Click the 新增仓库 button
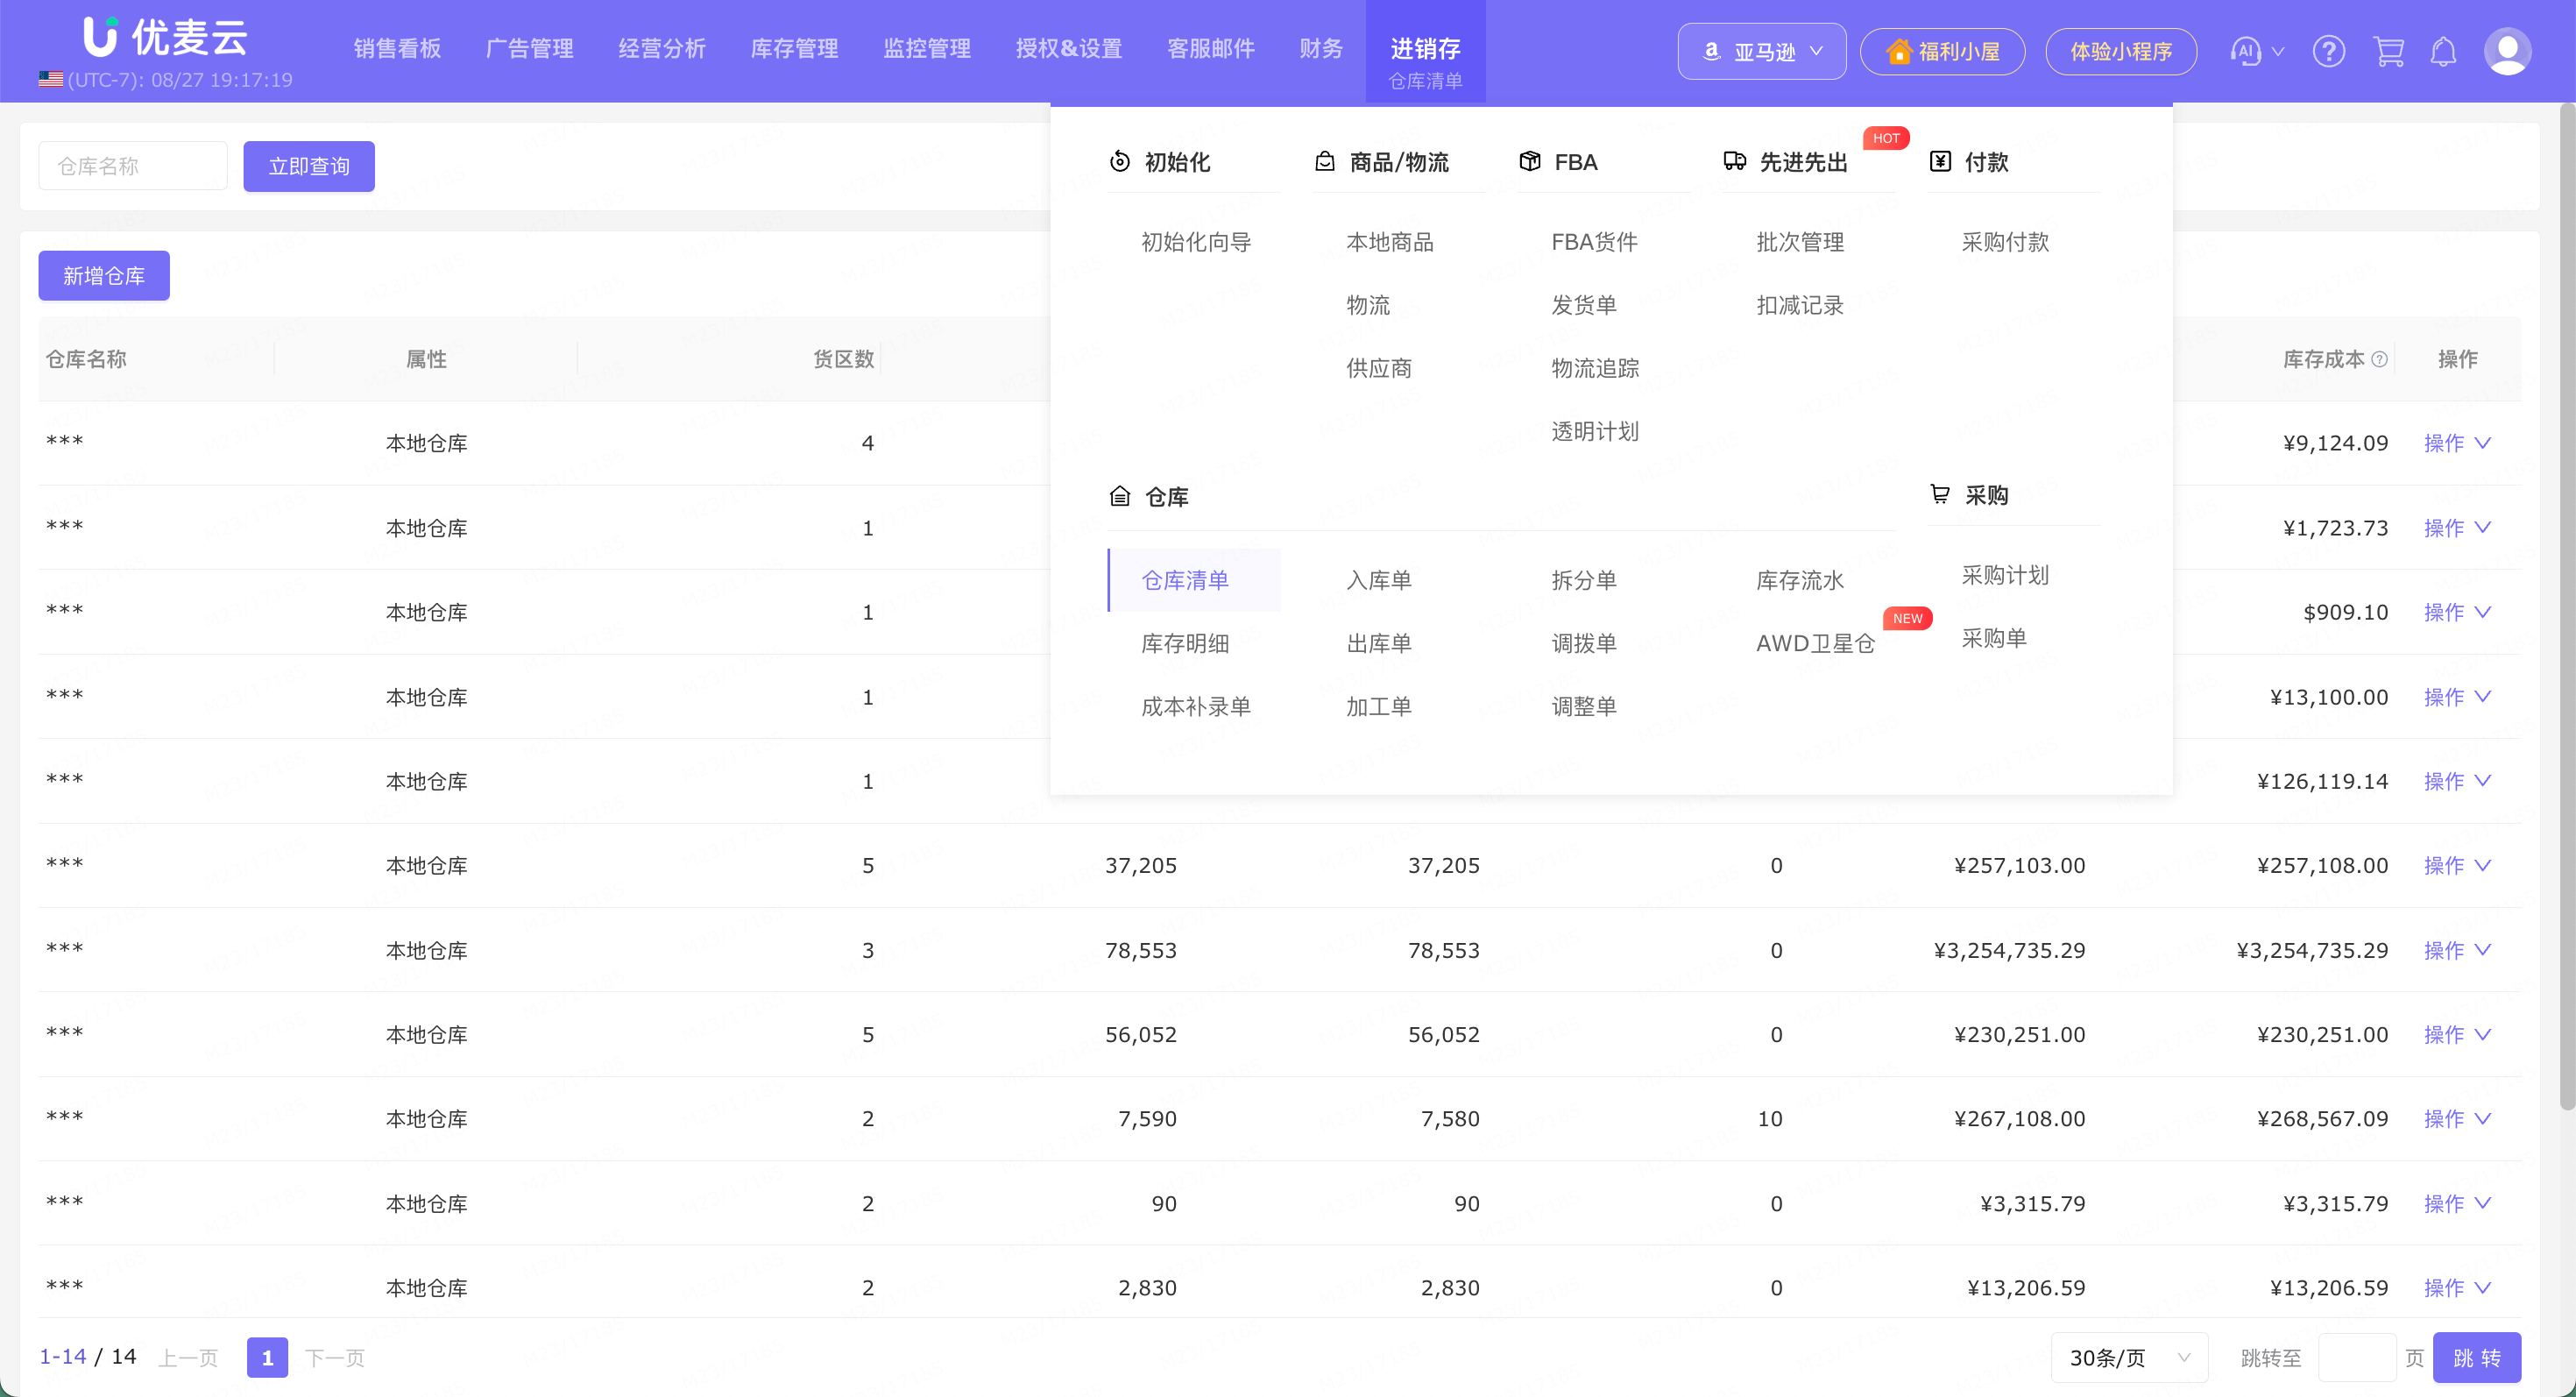Viewport: 2576px width, 1397px height. pos(104,276)
